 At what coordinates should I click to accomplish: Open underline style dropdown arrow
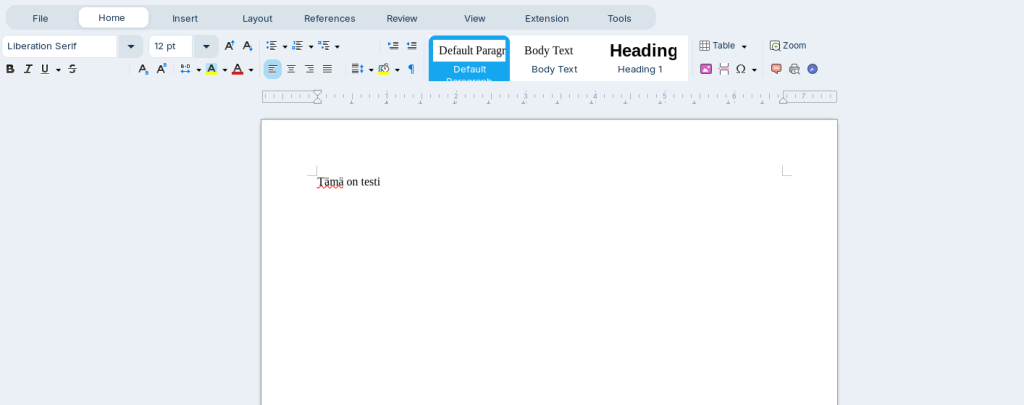point(58,69)
